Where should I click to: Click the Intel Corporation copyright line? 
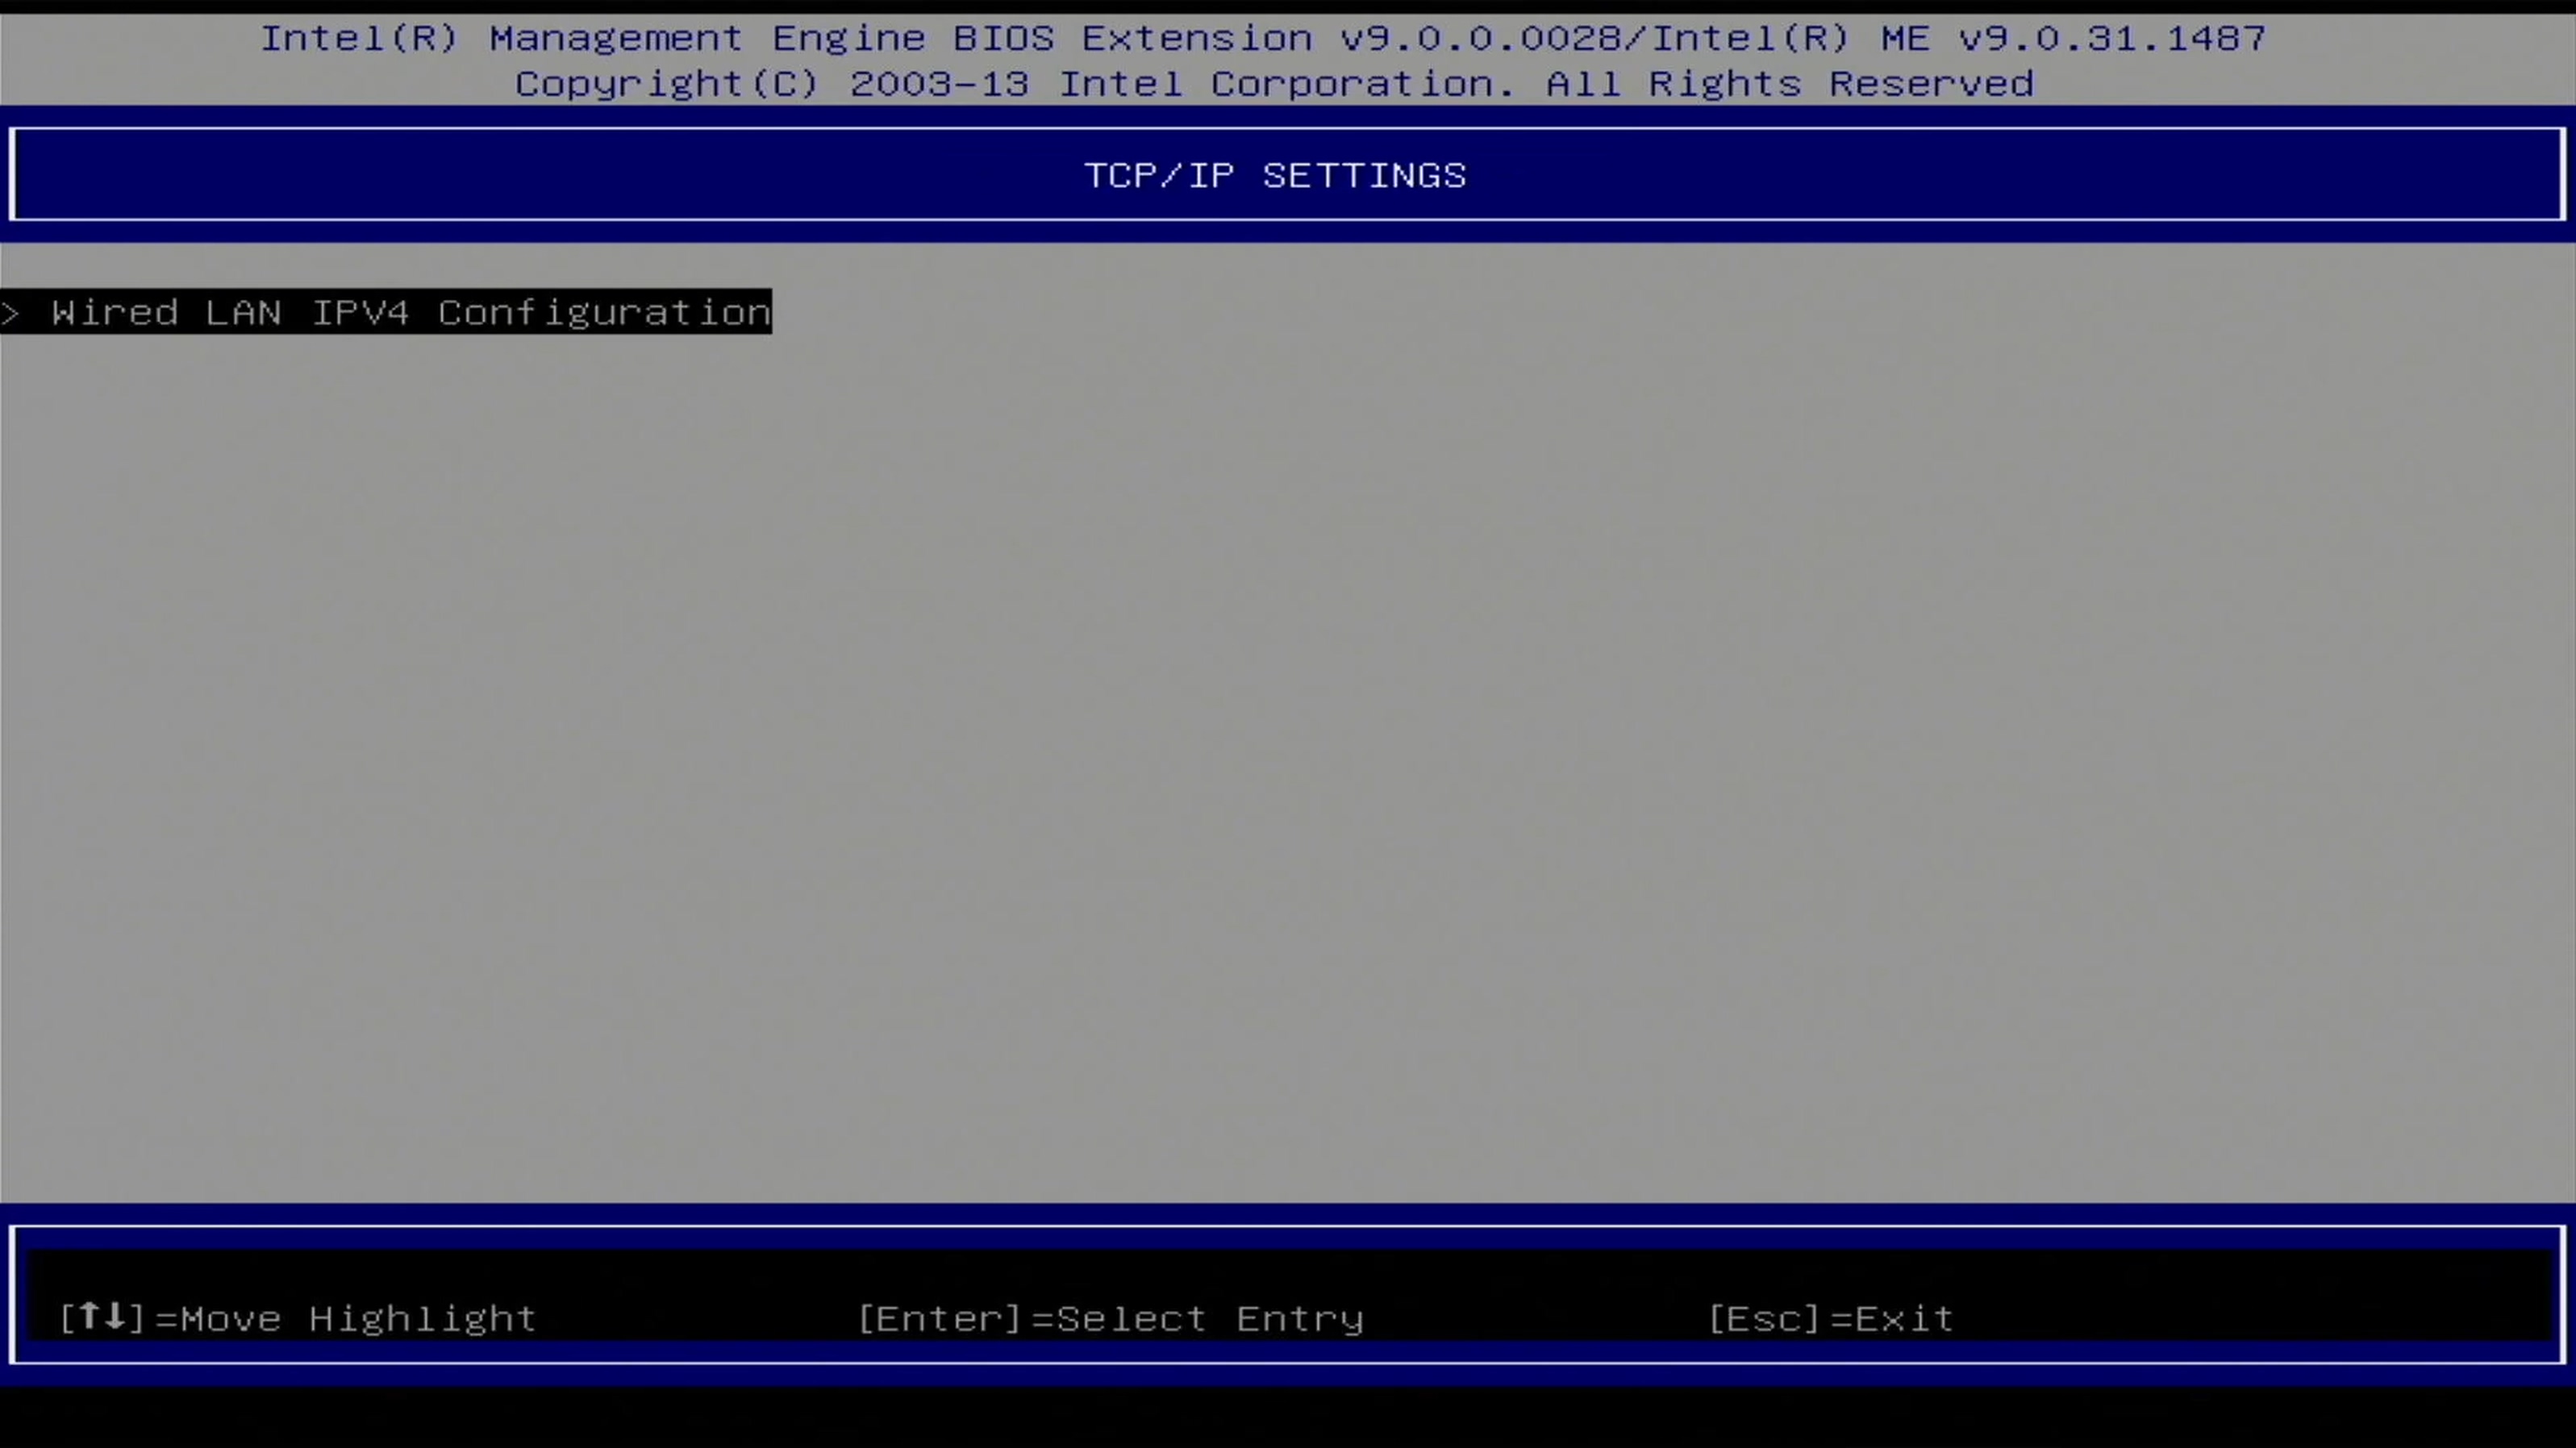1274,83
